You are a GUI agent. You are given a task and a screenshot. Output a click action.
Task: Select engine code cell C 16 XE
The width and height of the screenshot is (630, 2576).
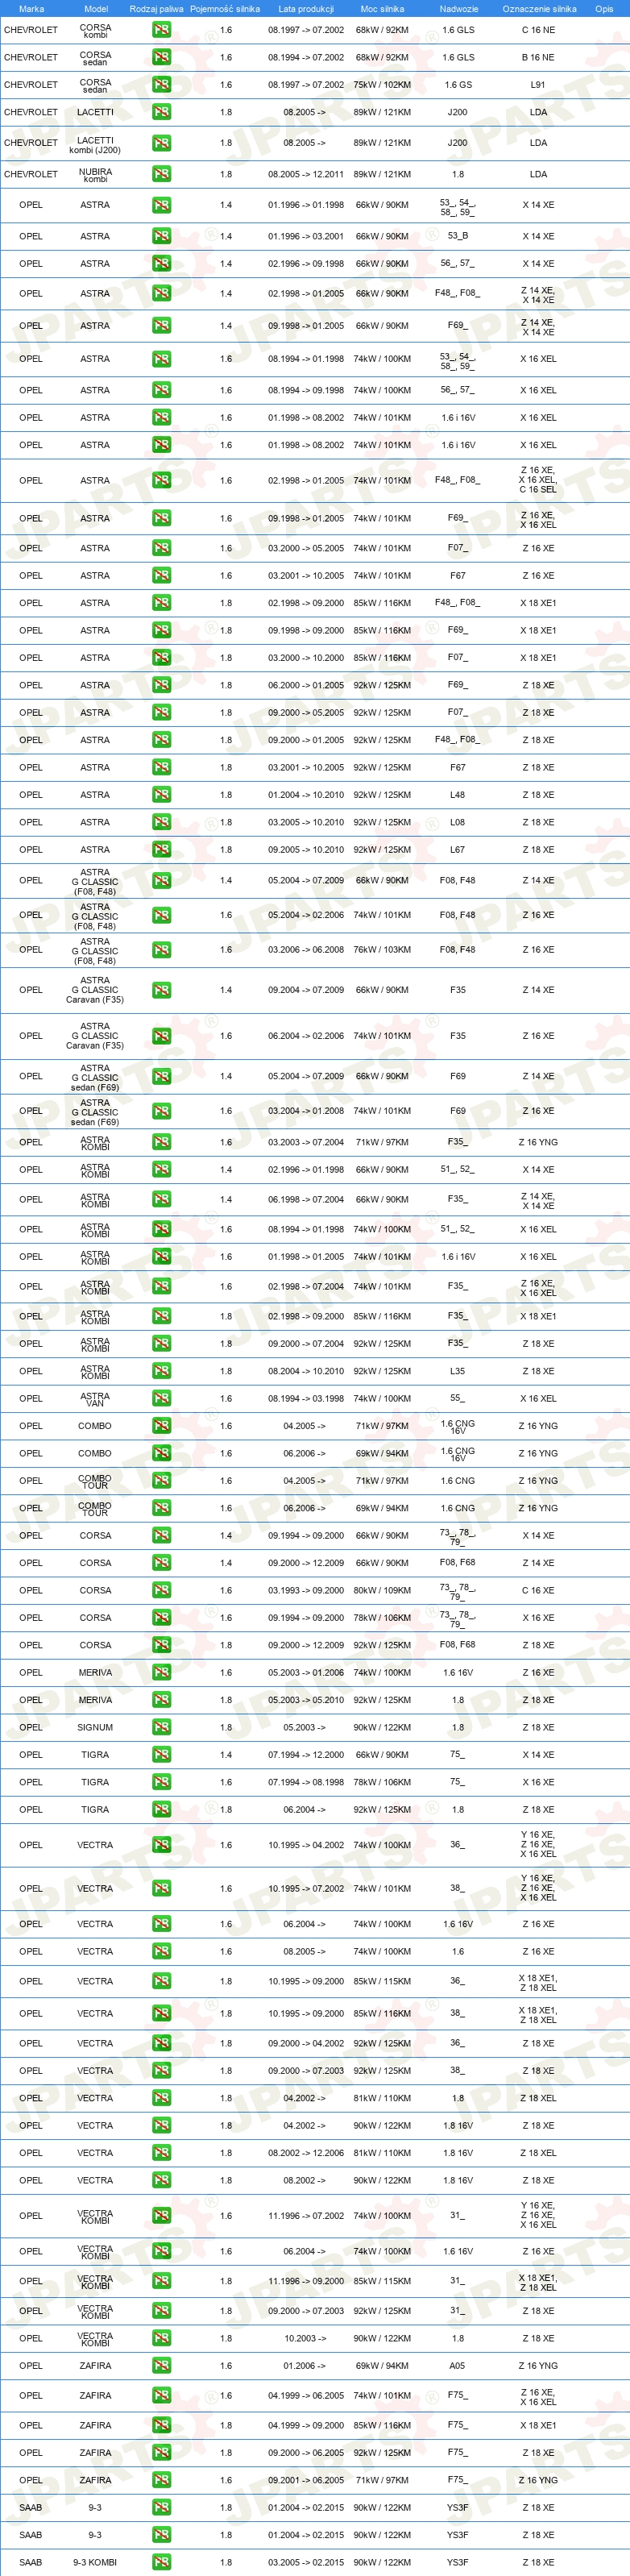[538, 1590]
